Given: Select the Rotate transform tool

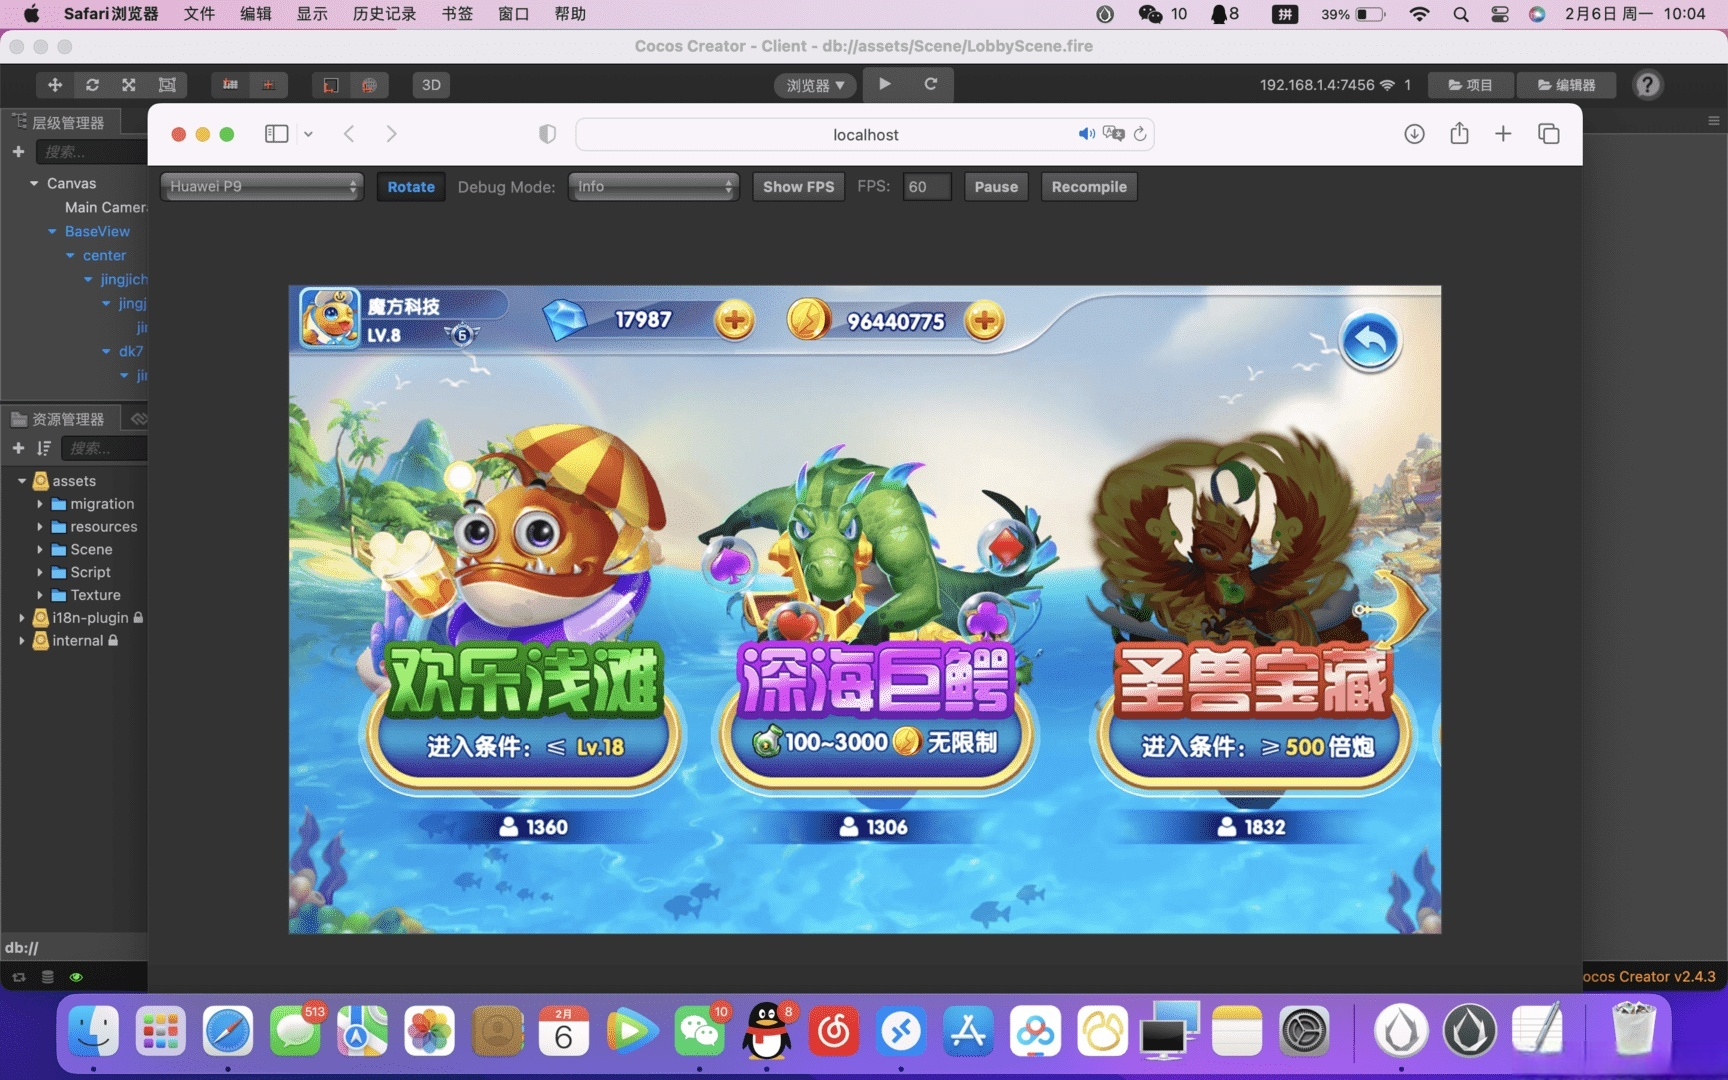Looking at the screenshot, I should (92, 85).
